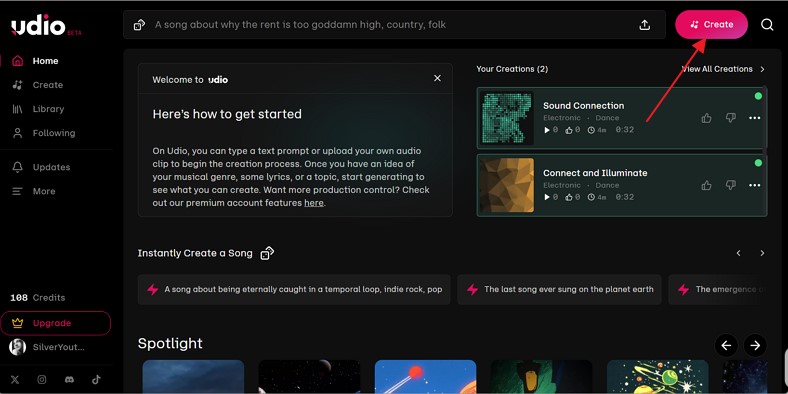
Task: Like the Sound Connection track
Action: click(x=707, y=118)
